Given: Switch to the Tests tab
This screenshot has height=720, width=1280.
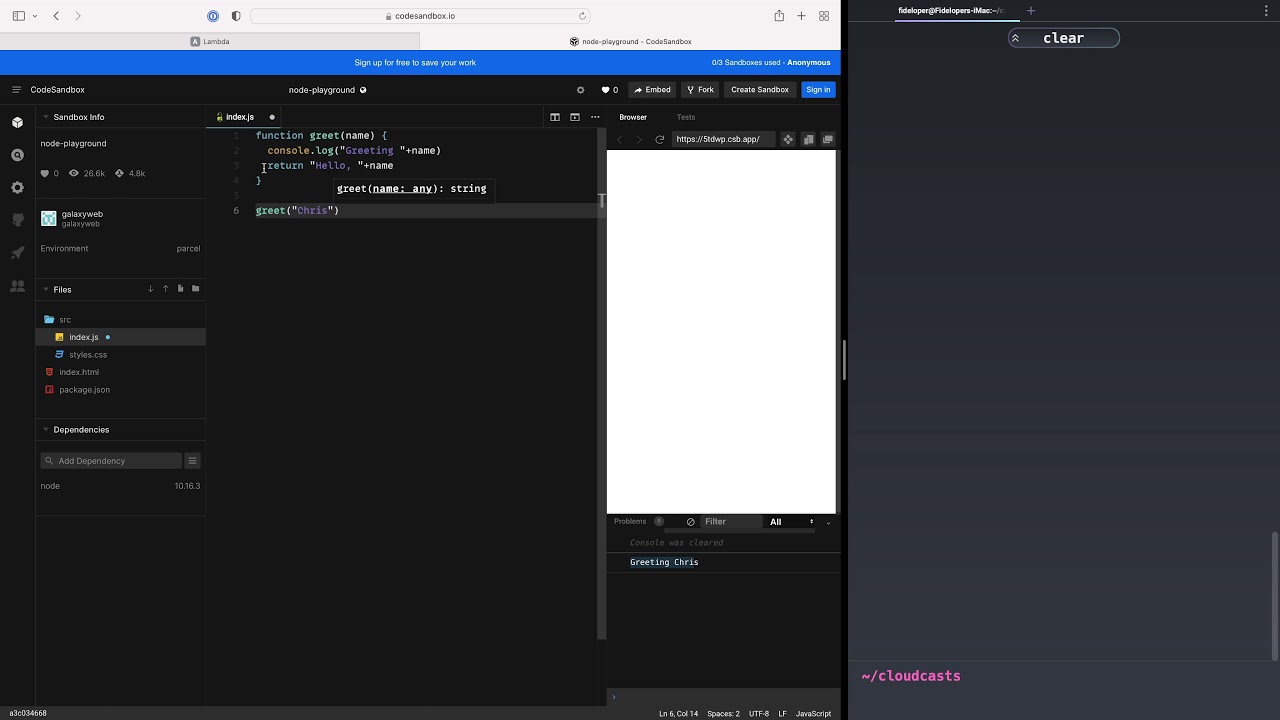Looking at the screenshot, I should pos(685,117).
